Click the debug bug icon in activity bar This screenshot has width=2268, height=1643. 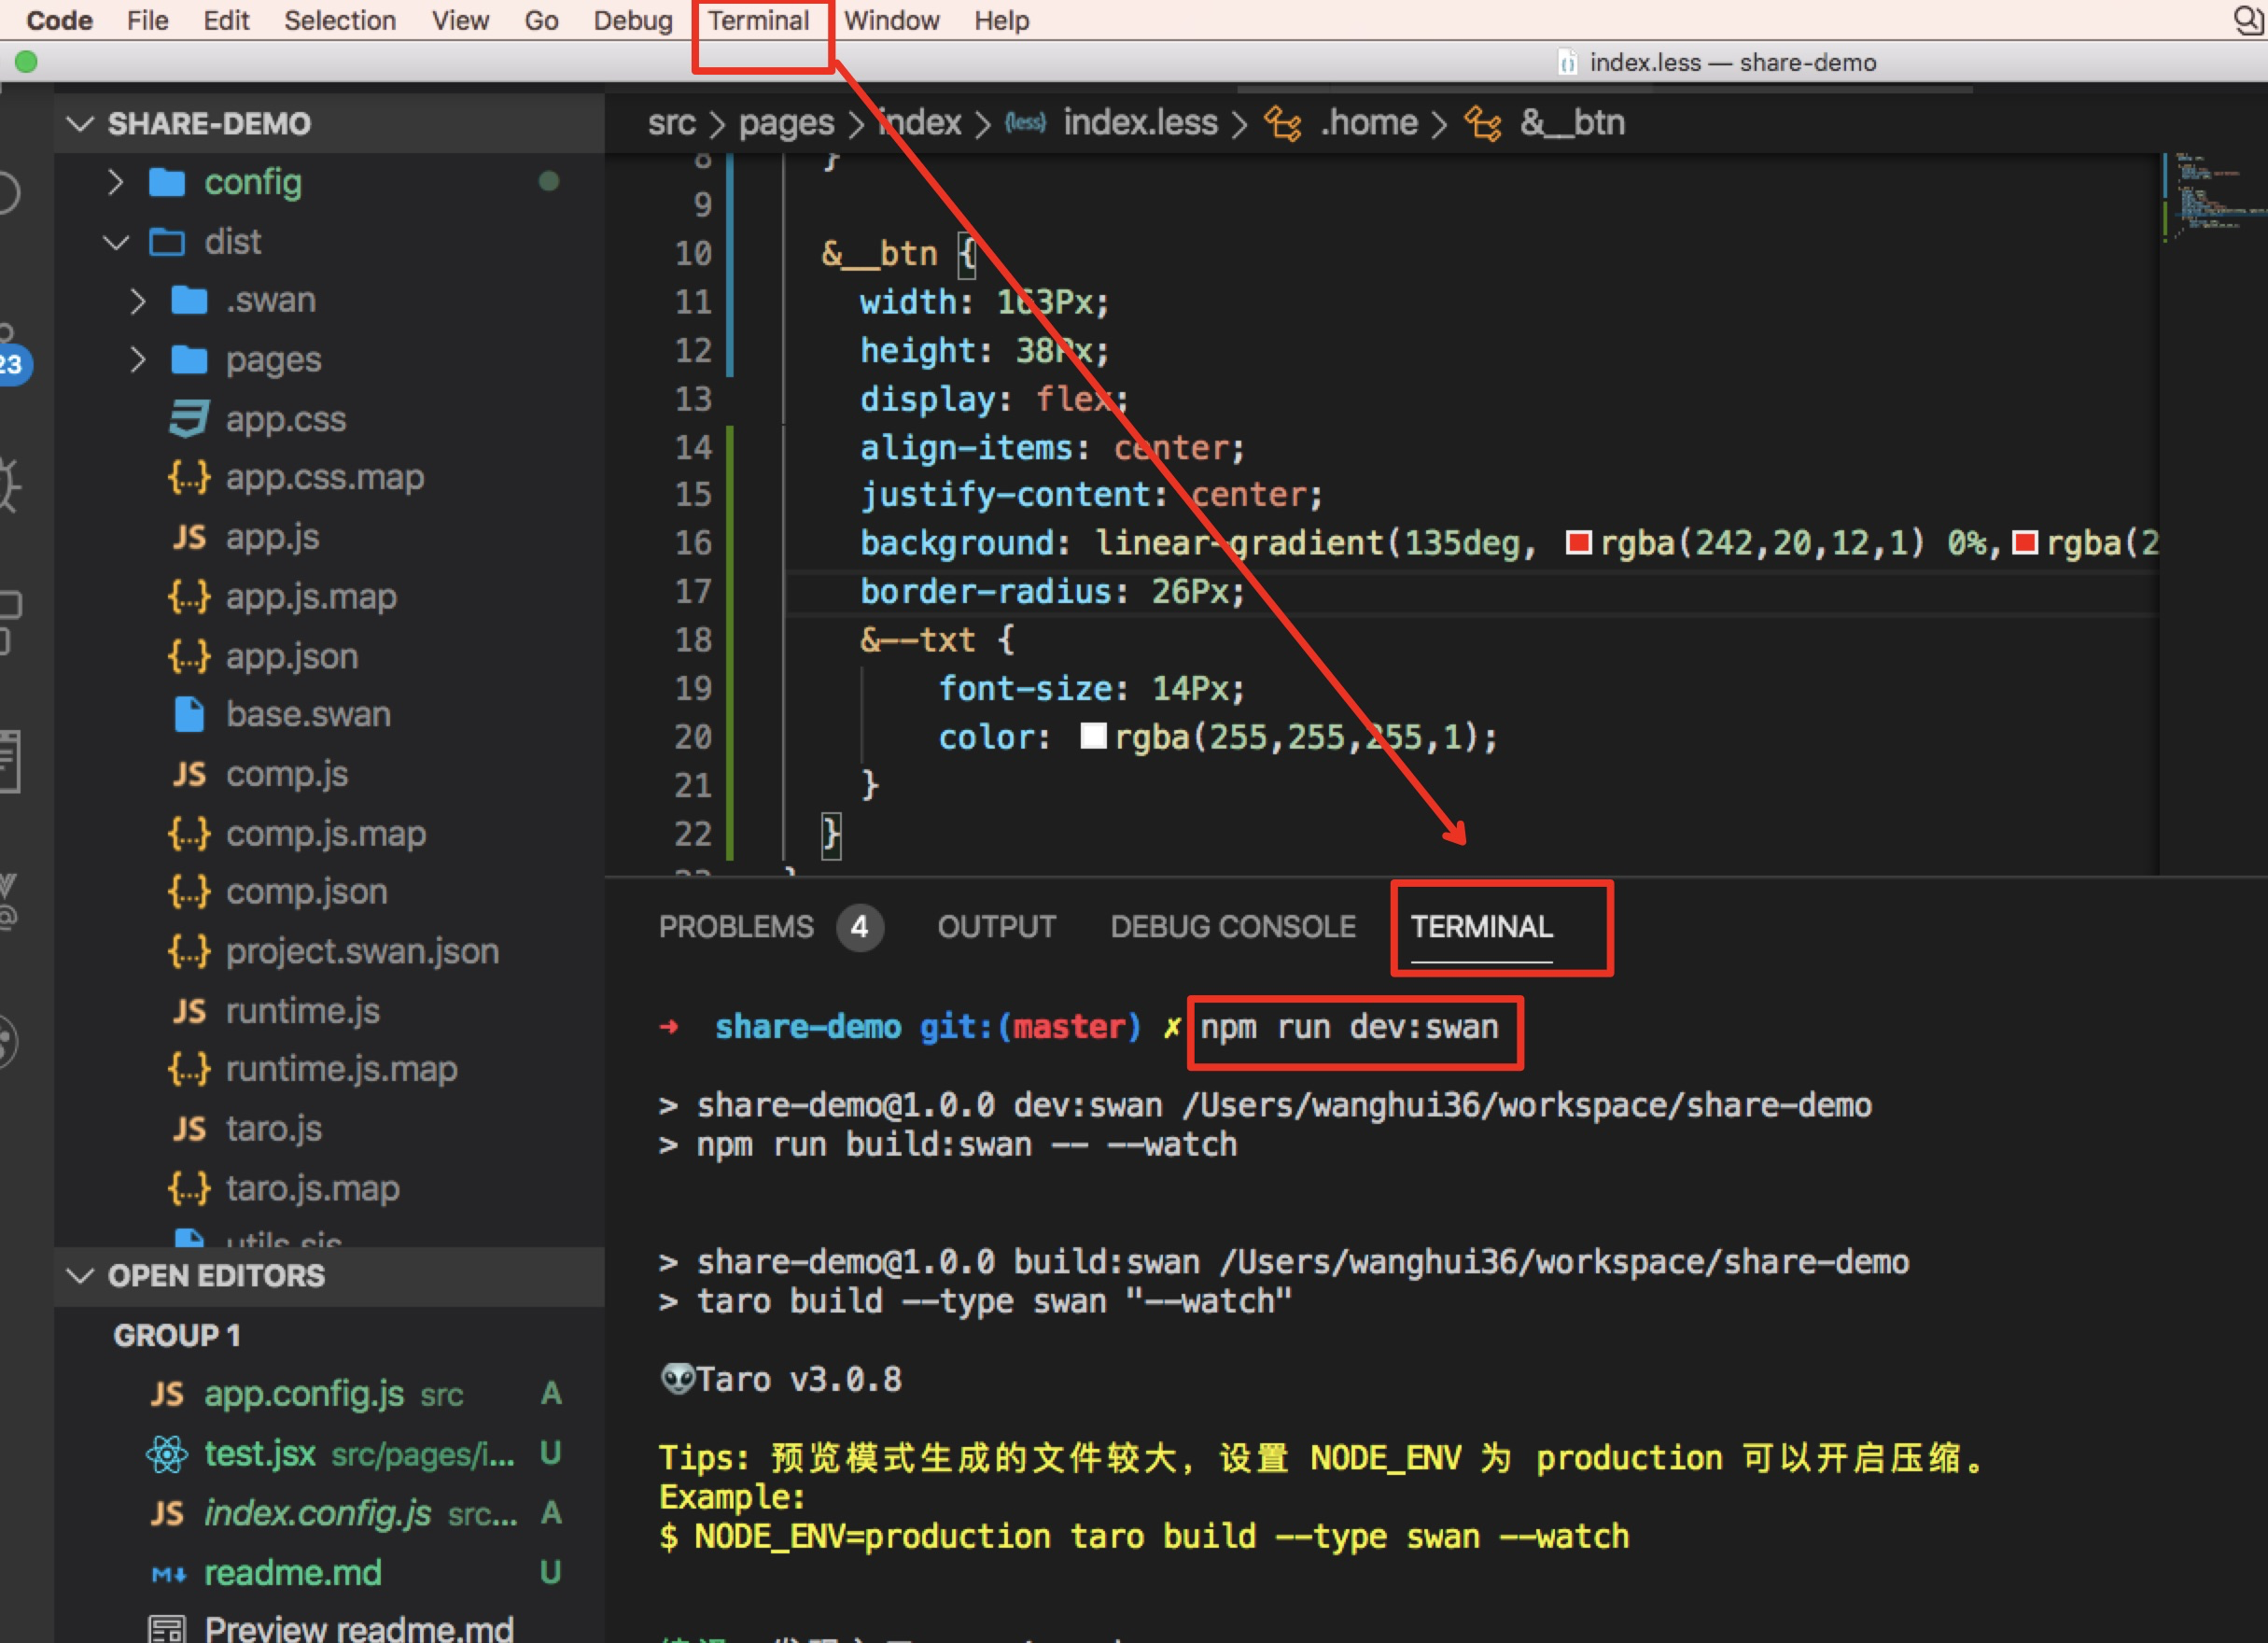coord(8,486)
